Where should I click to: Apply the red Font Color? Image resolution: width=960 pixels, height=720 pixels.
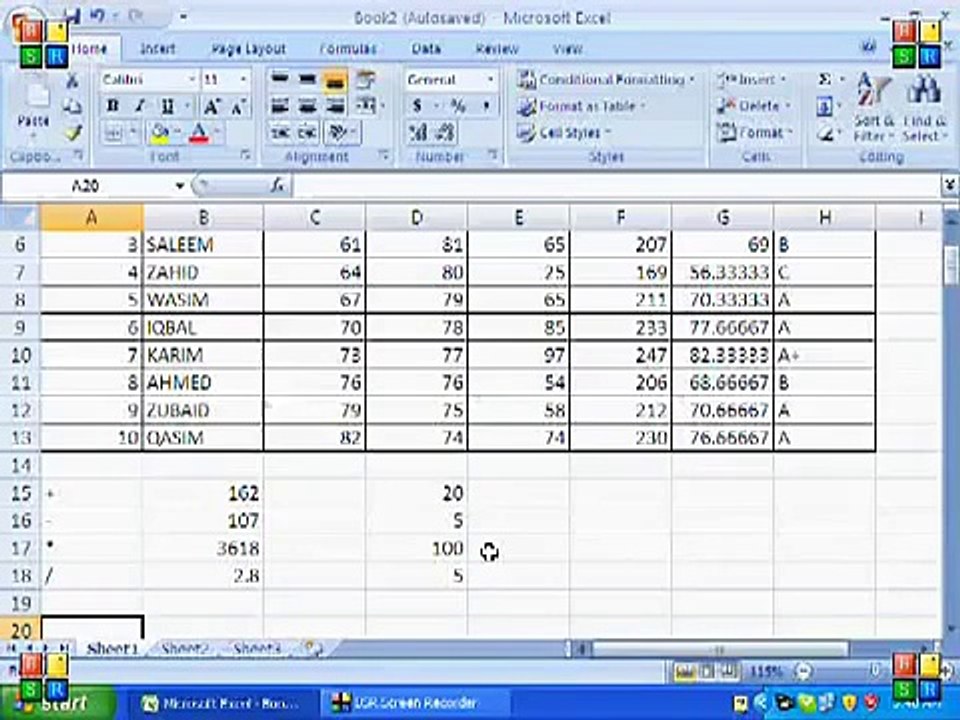point(199,132)
